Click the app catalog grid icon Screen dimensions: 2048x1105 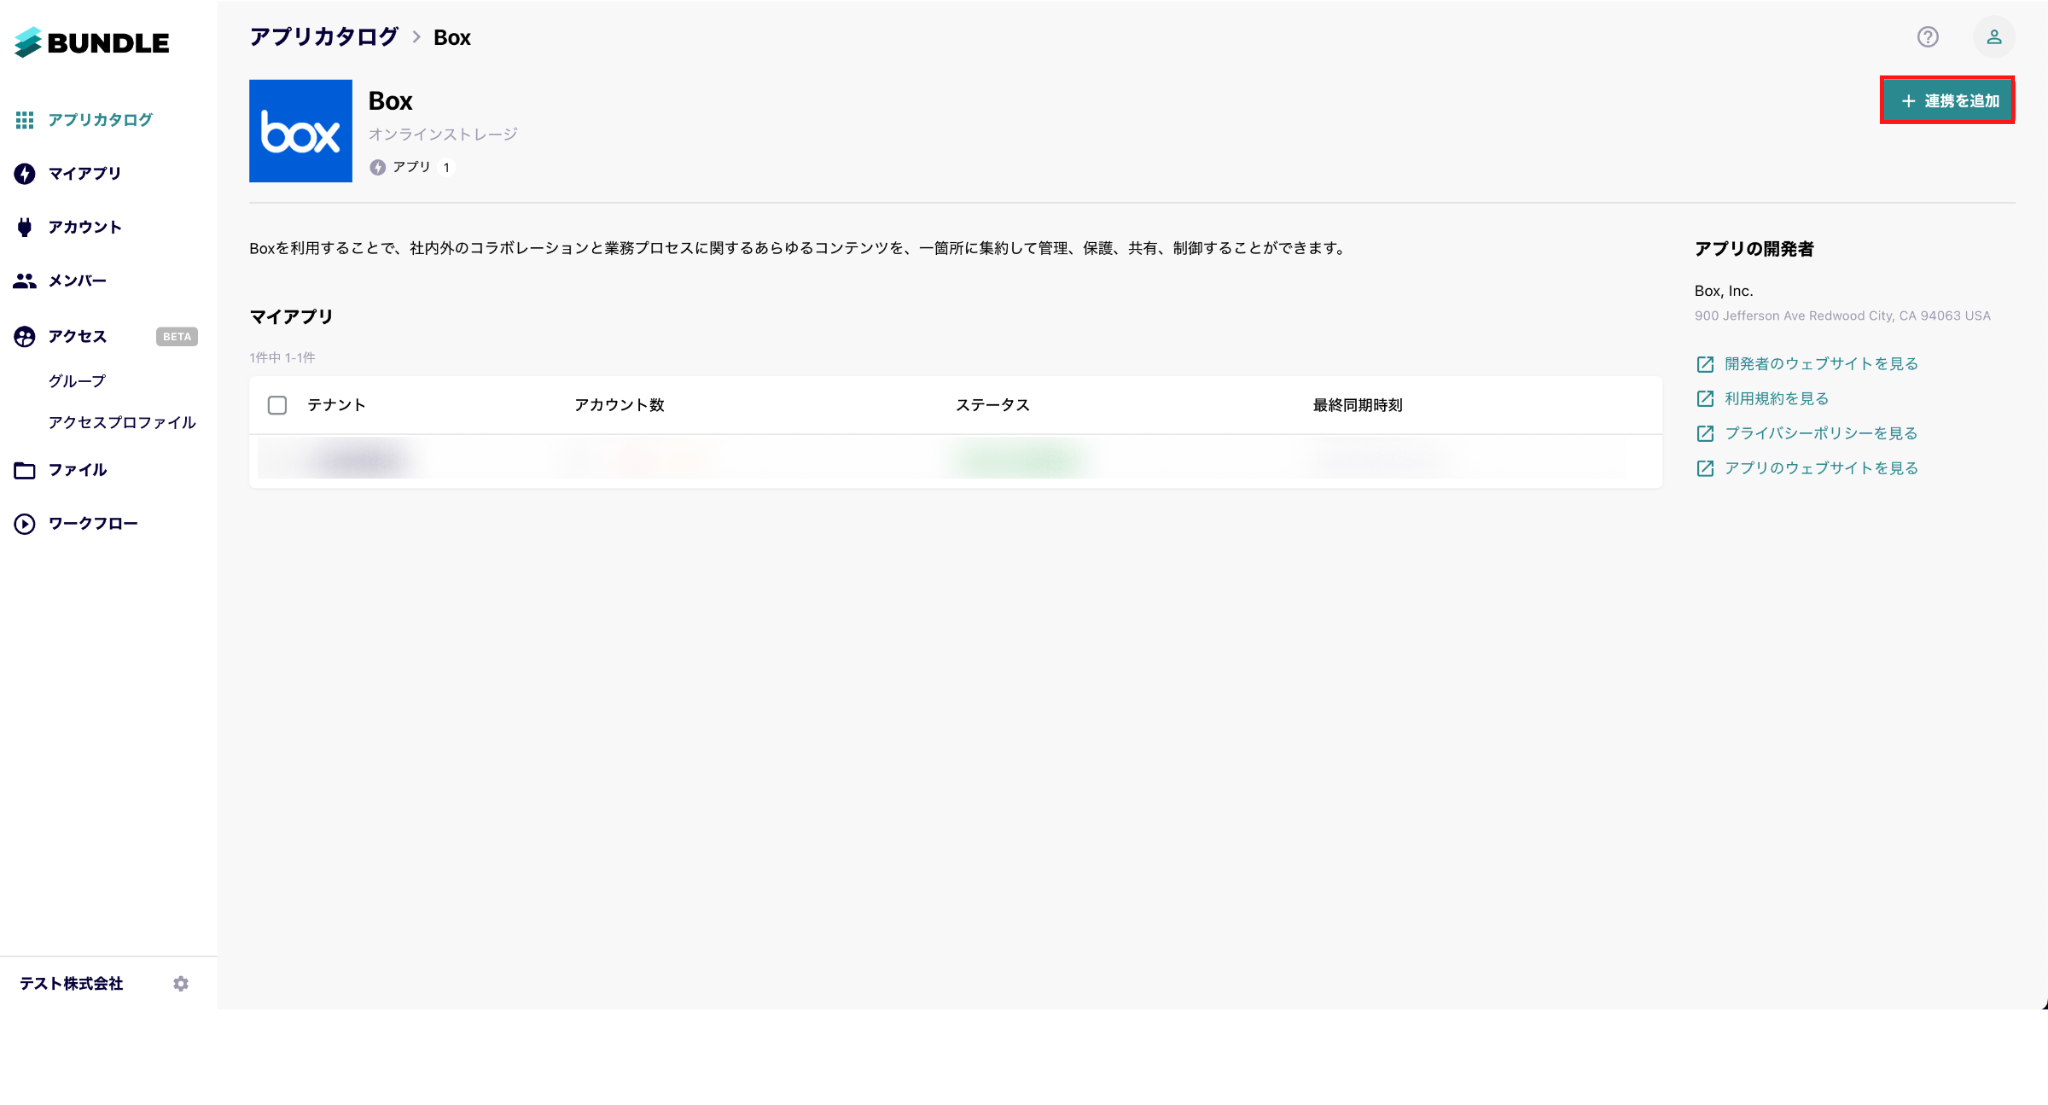[x=25, y=120]
